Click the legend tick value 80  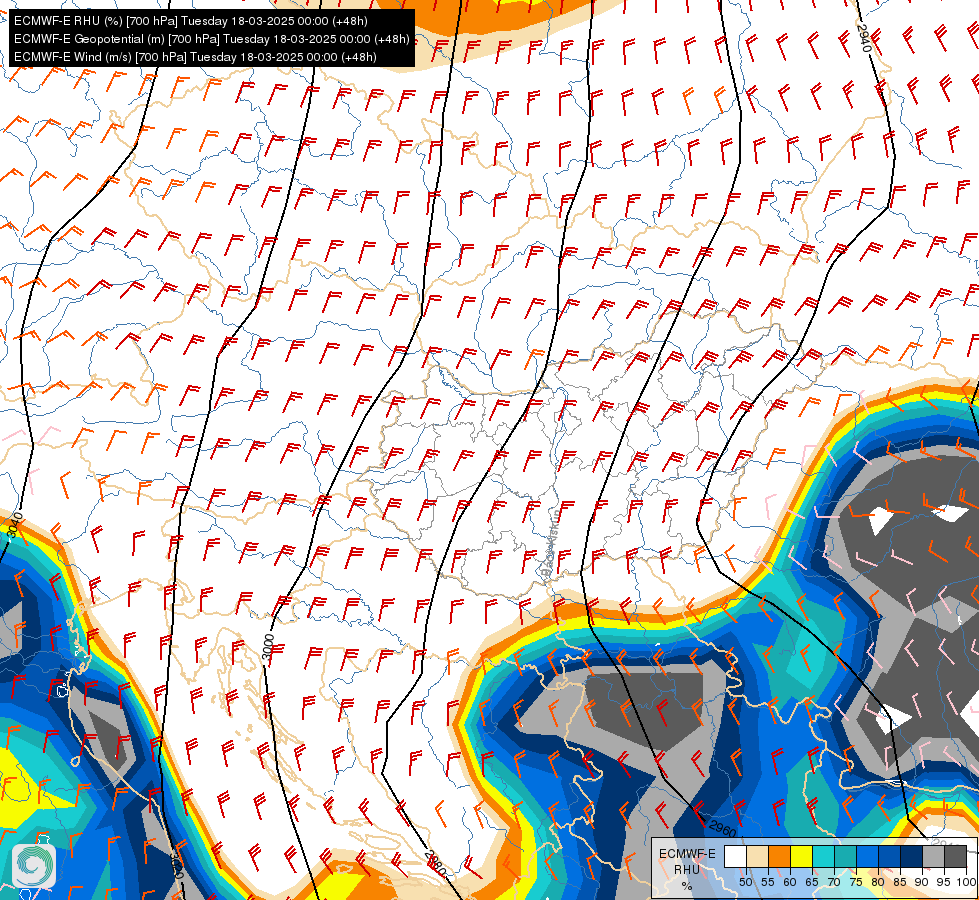[x=878, y=882]
